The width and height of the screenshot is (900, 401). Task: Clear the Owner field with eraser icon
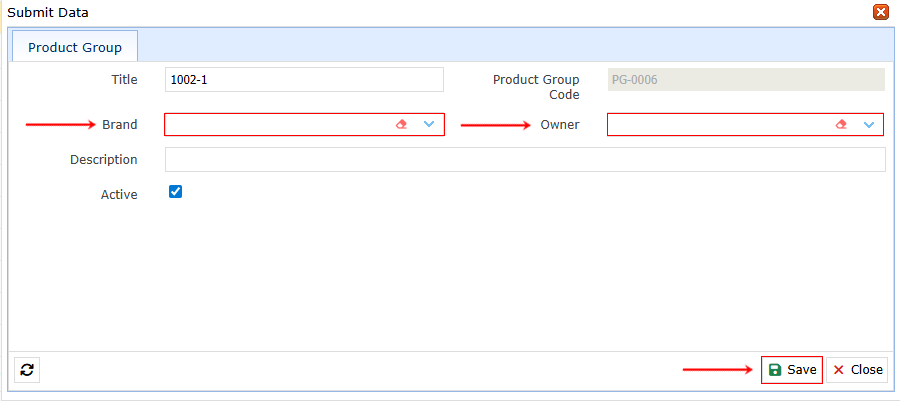[x=841, y=124]
